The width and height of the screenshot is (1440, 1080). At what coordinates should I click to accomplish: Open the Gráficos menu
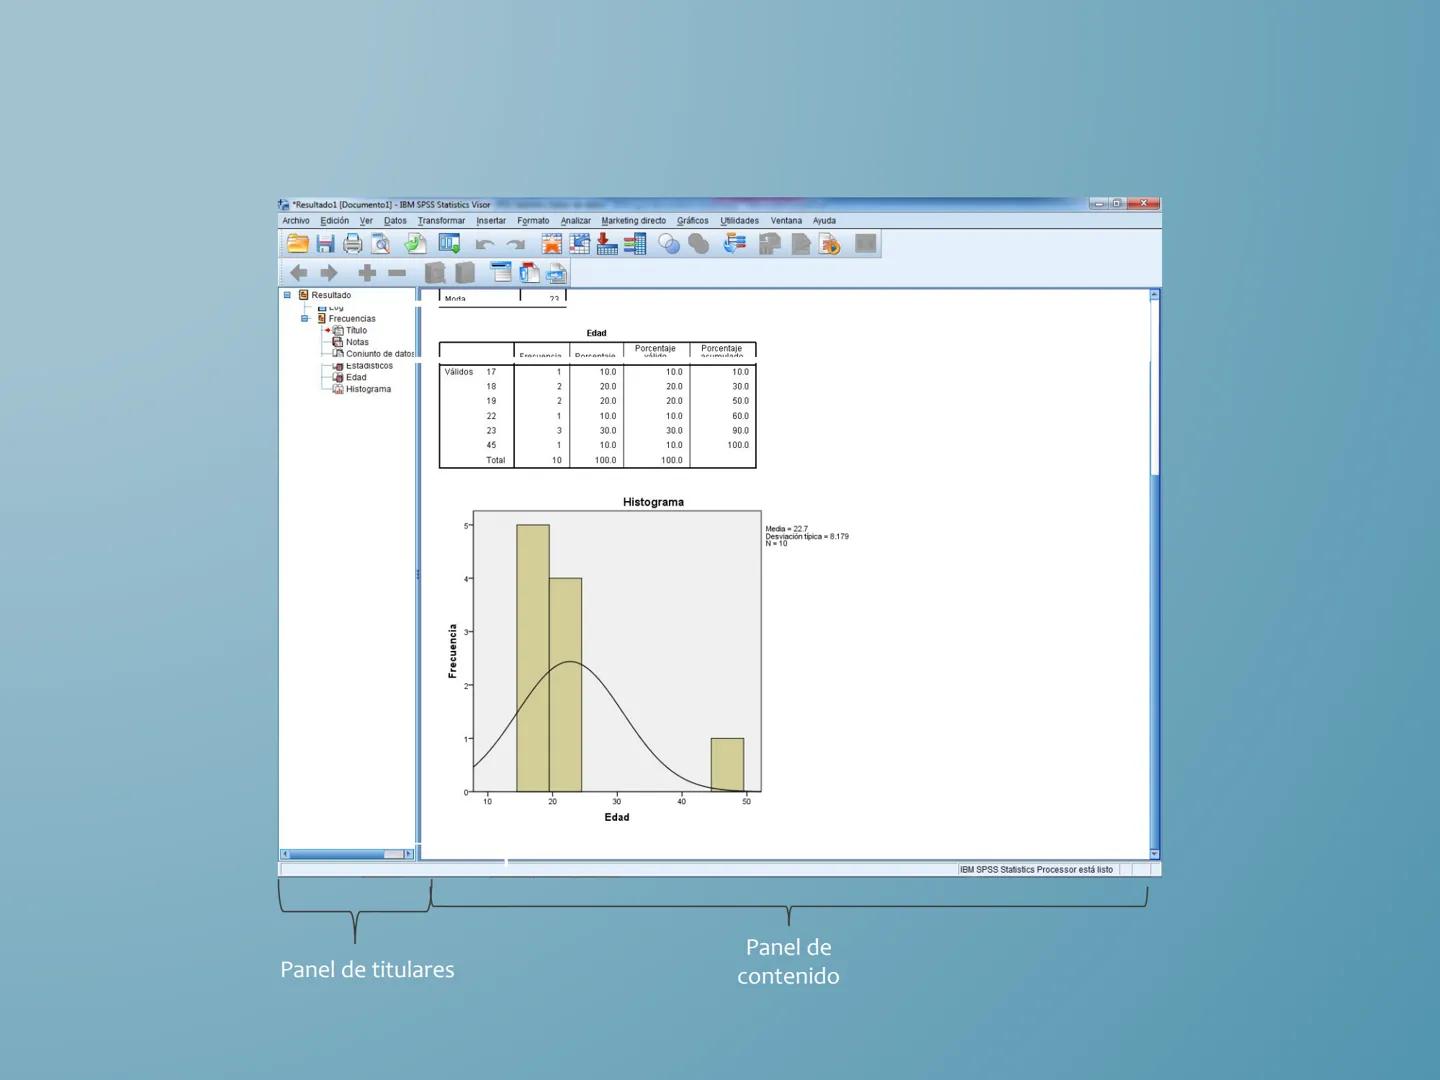[x=691, y=220]
